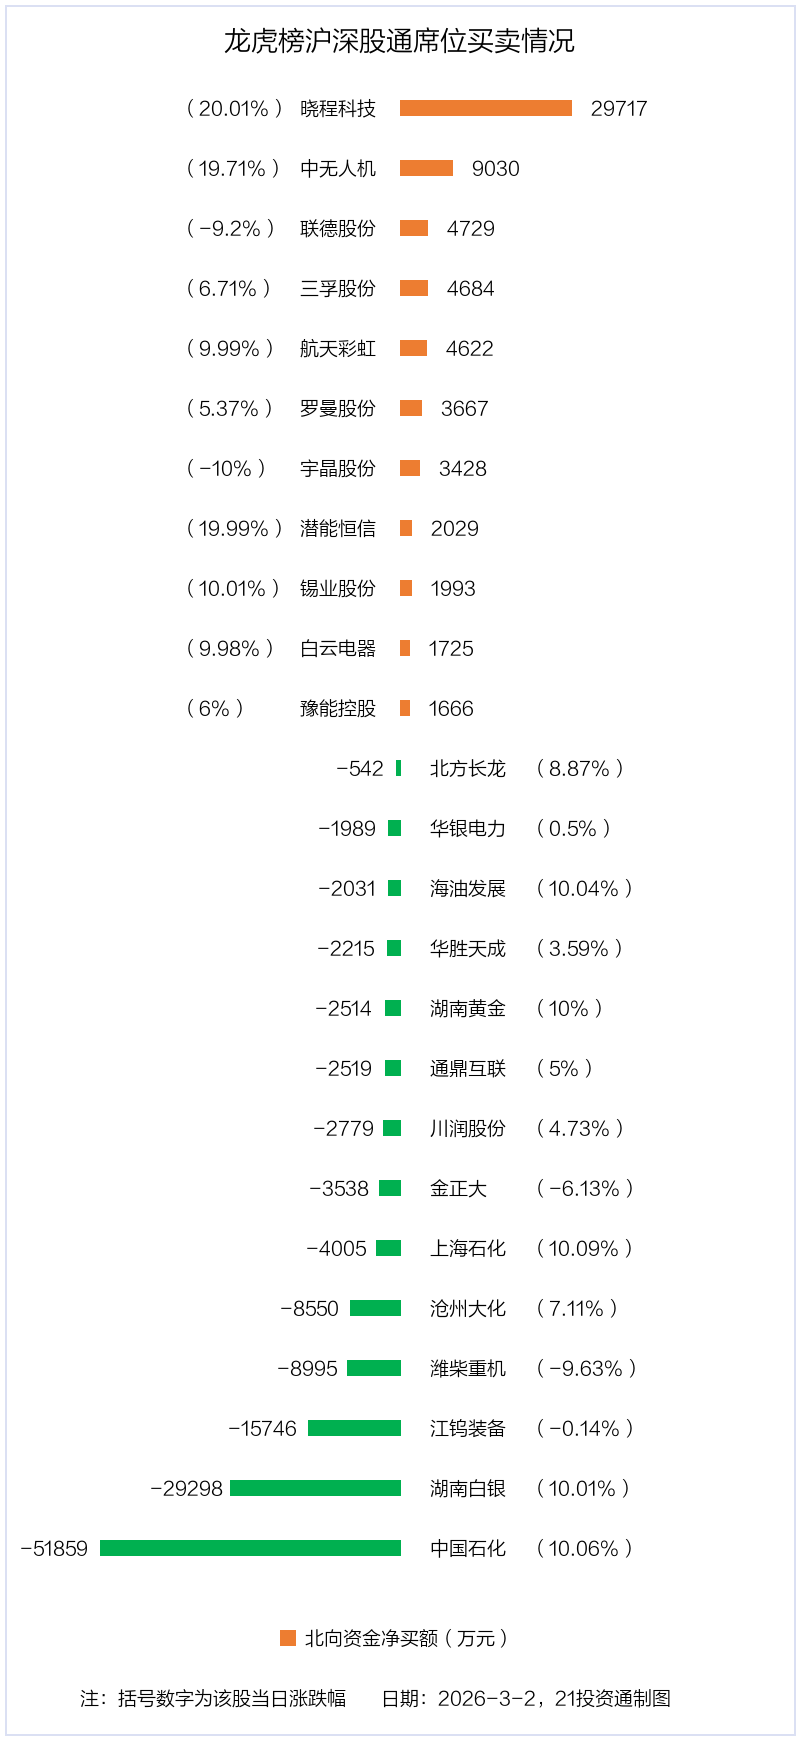Click the green bar for 中国石化
800x1740 pixels.
pyautogui.click(x=250, y=1548)
